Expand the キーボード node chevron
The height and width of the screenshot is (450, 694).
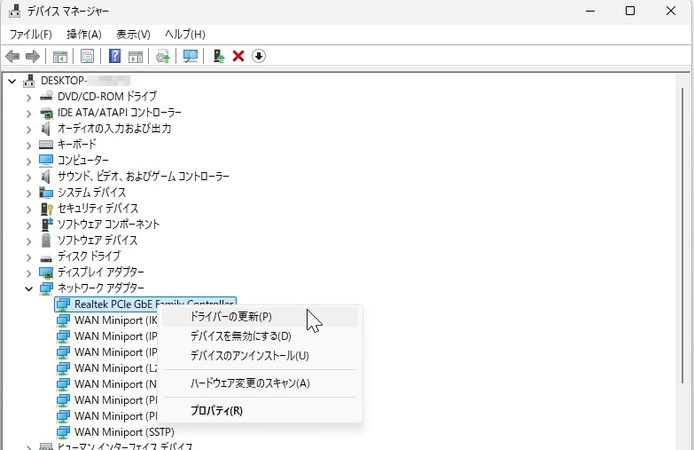click(x=29, y=145)
